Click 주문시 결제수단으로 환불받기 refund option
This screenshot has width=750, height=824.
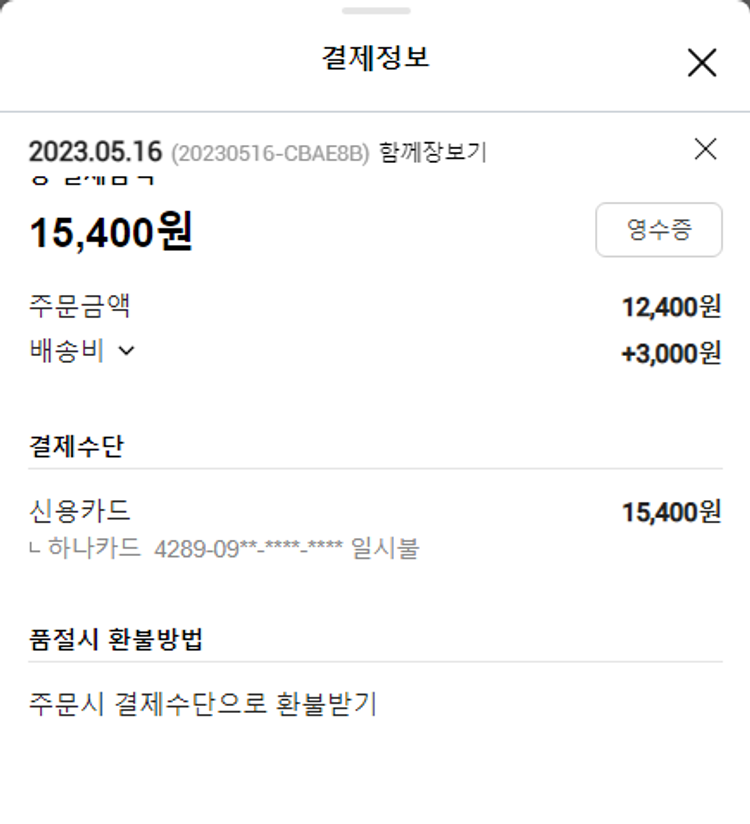coord(203,704)
